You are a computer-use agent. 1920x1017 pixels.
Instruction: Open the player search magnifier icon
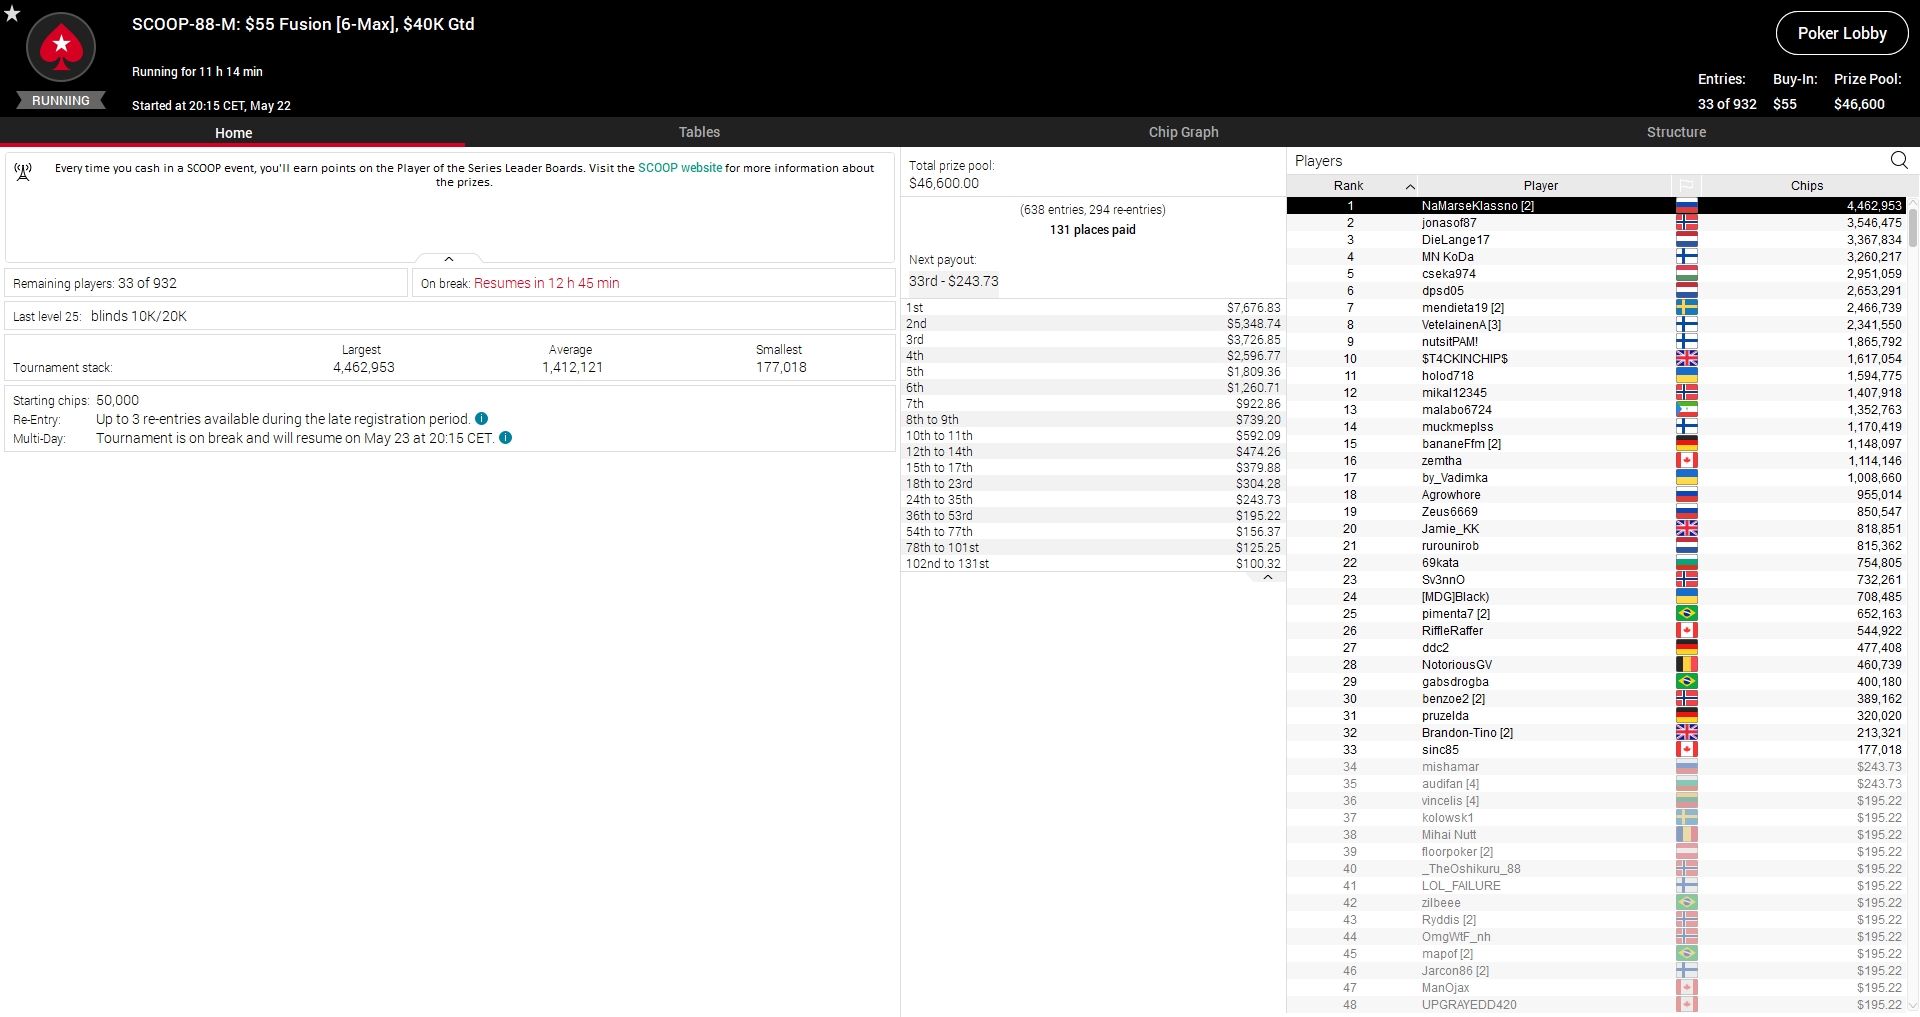[1899, 160]
